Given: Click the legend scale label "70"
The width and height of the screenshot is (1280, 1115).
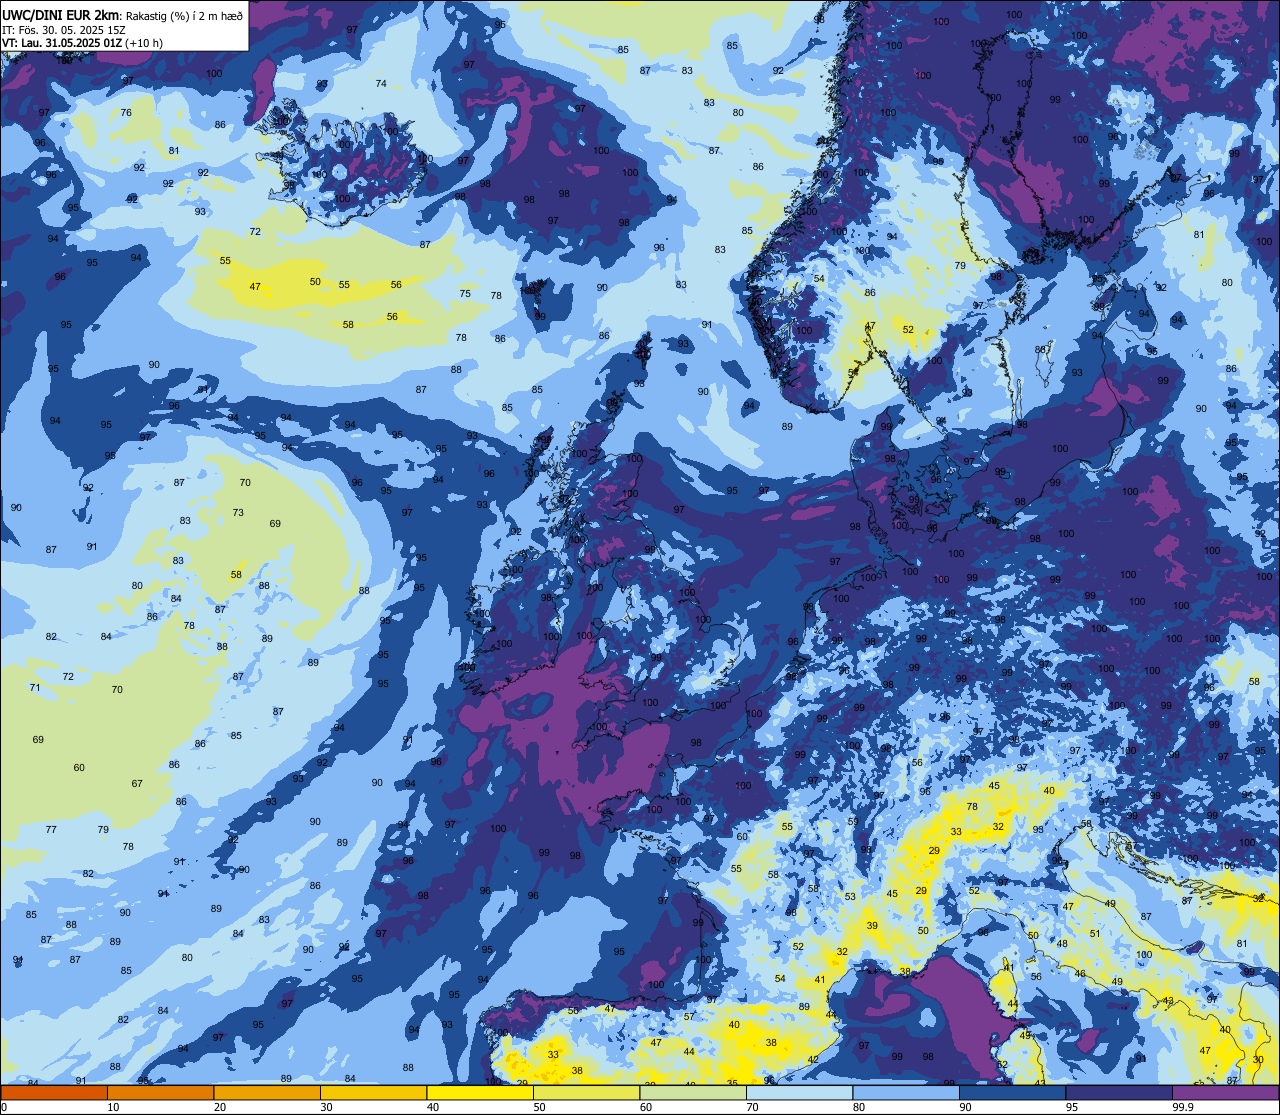Looking at the screenshot, I should tap(752, 1107).
